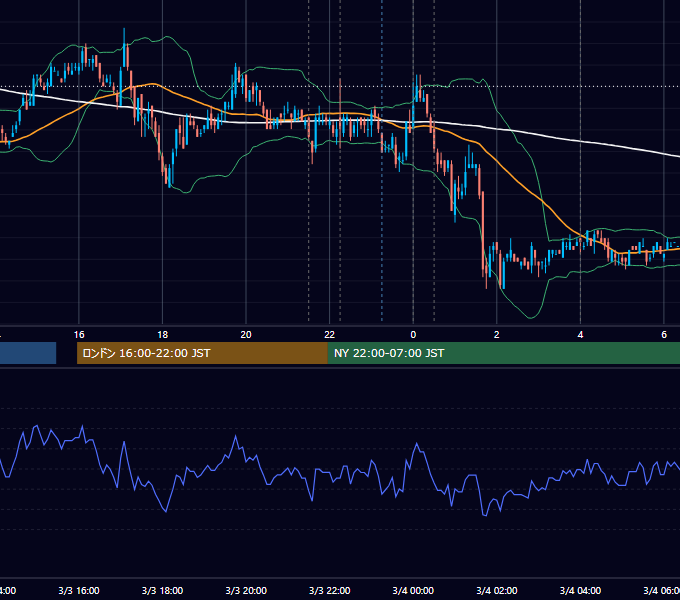Select the 16 hour label on the price chart axis

click(x=79, y=335)
